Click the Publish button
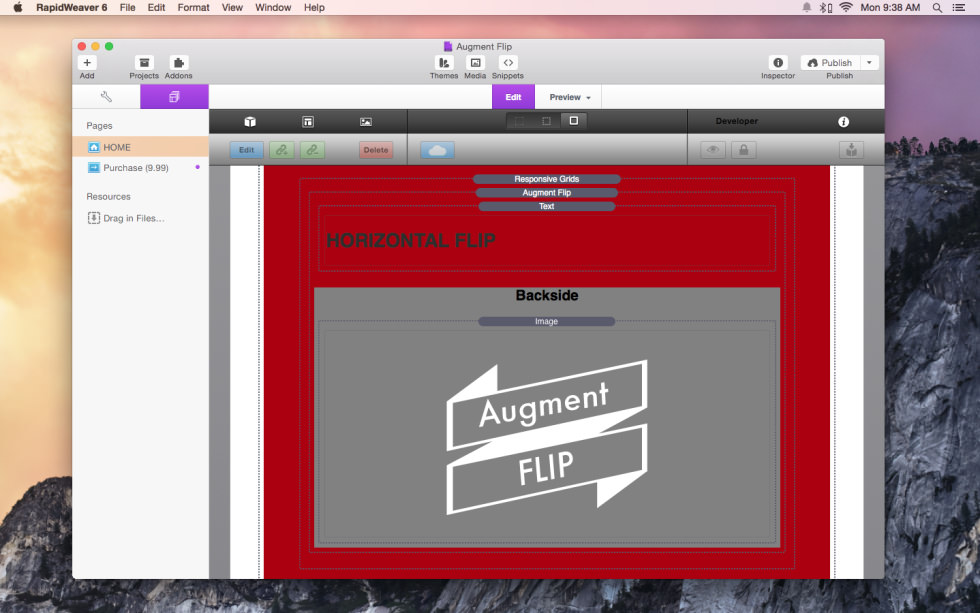This screenshot has width=980, height=613. tap(830, 62)
